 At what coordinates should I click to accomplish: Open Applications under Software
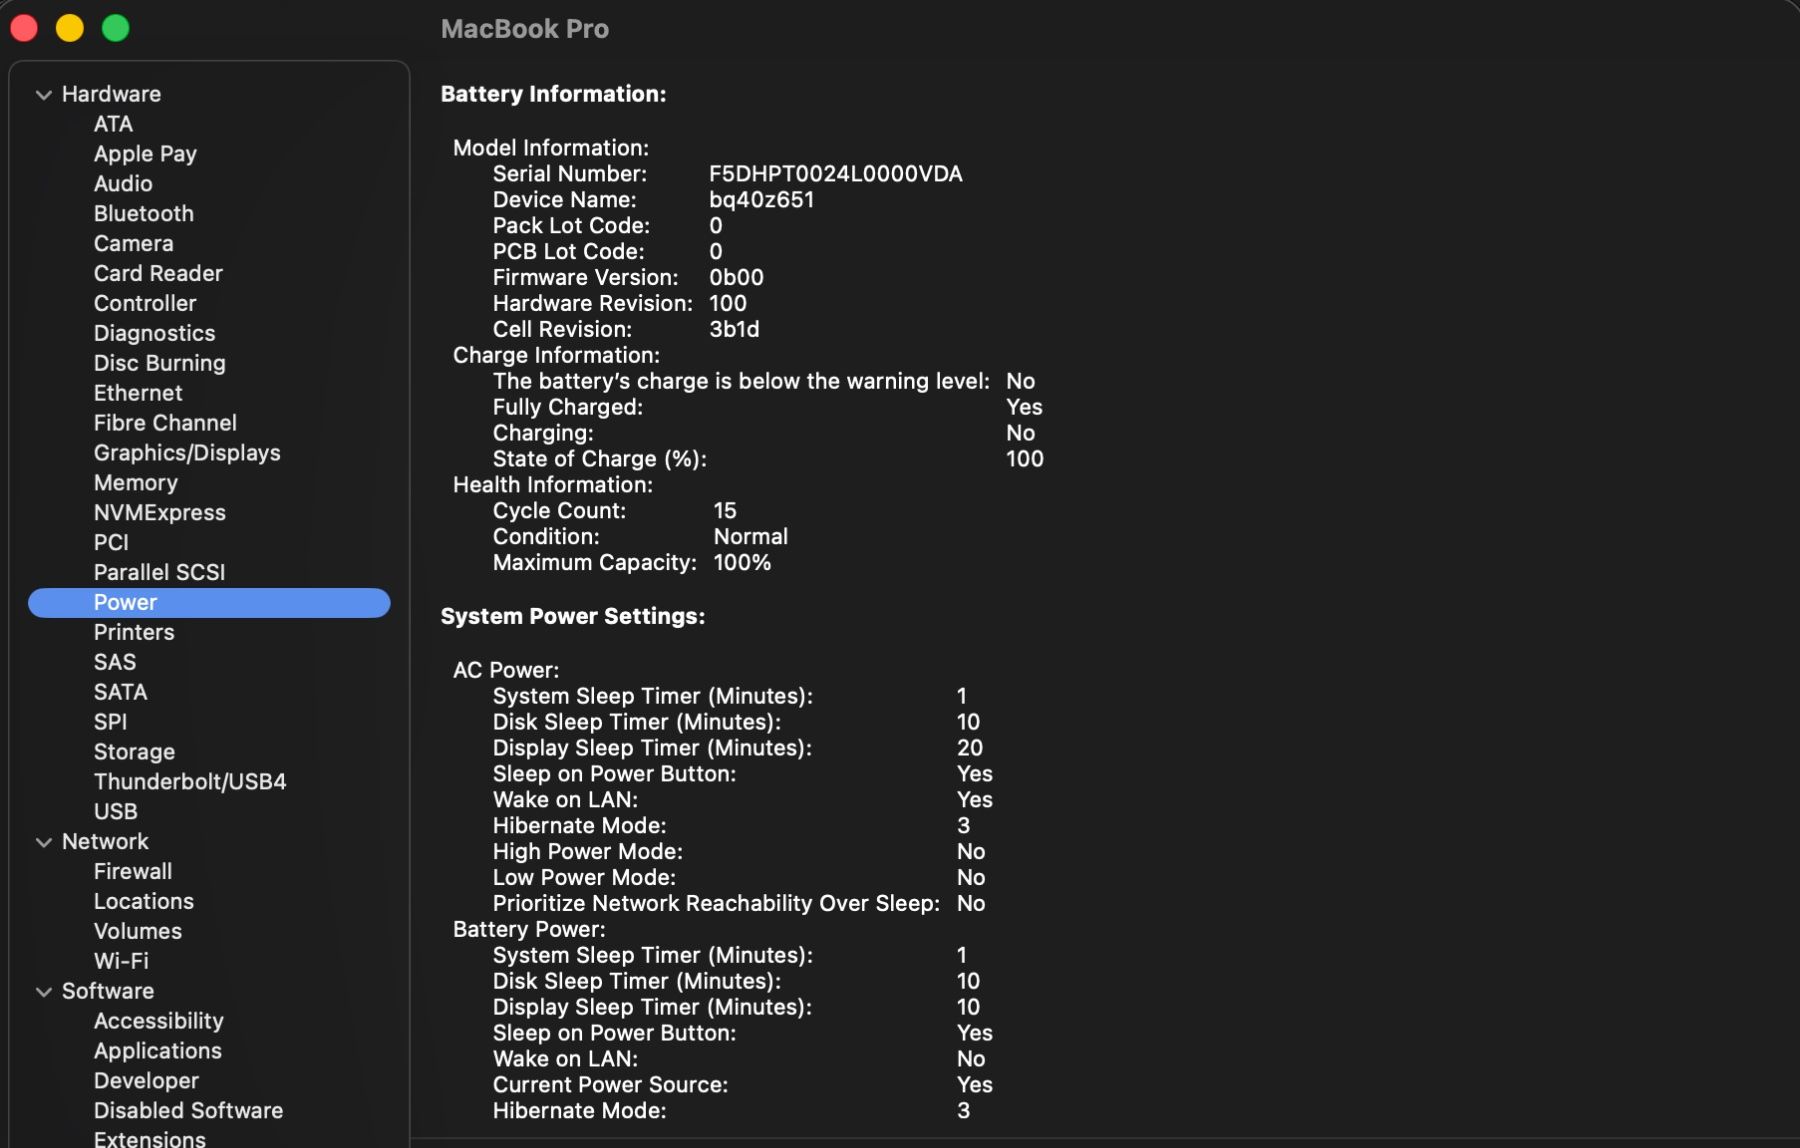pos(158,1051)
